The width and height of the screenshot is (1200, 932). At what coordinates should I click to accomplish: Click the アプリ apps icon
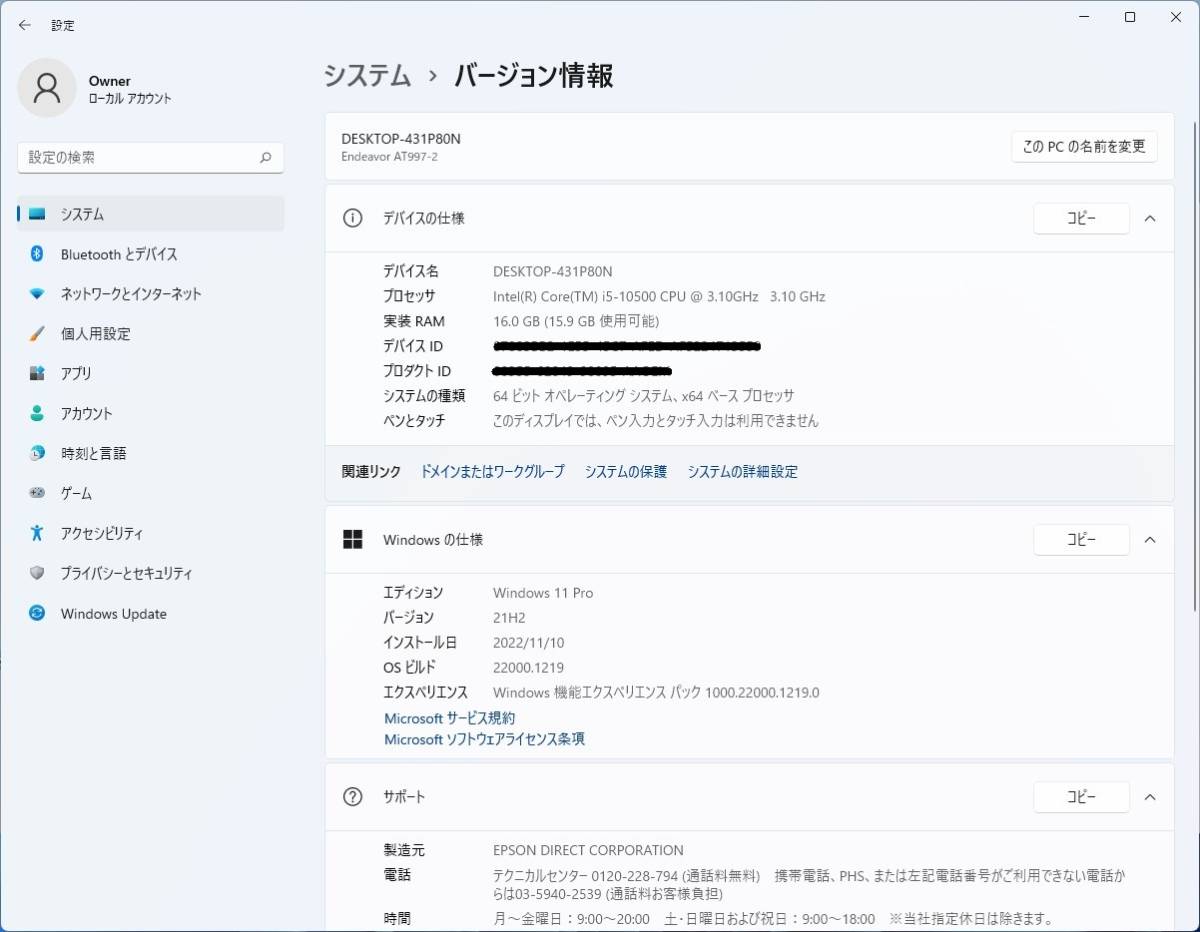coord(37,374)
